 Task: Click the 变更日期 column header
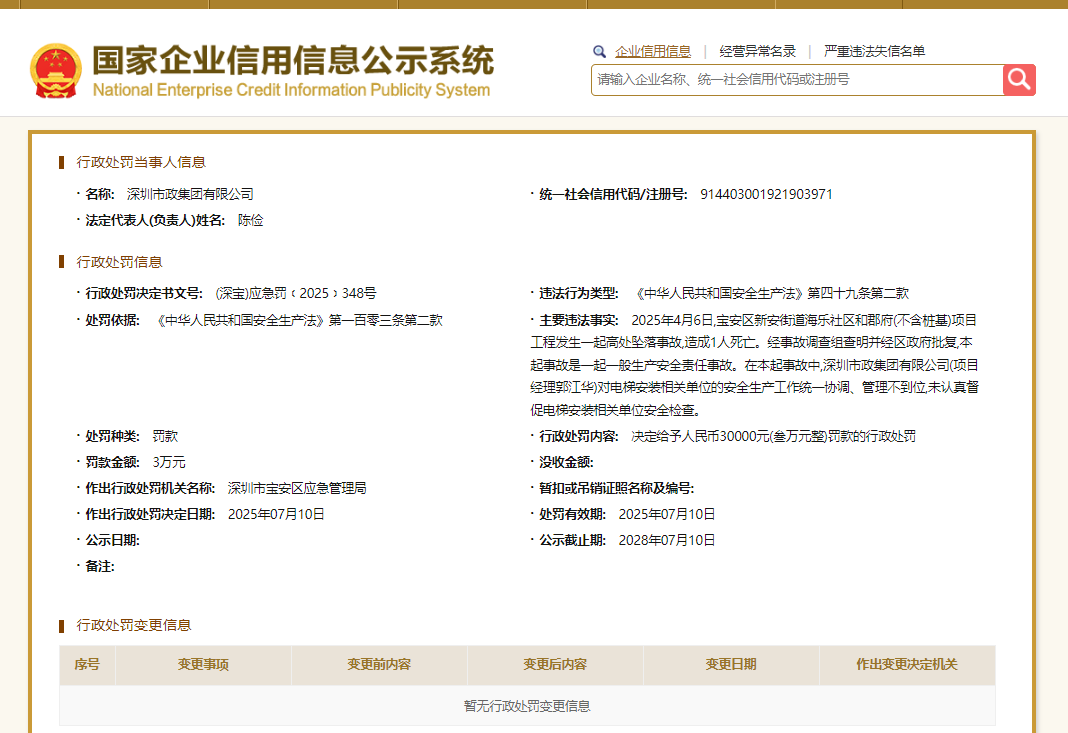(x=731, y=664)
